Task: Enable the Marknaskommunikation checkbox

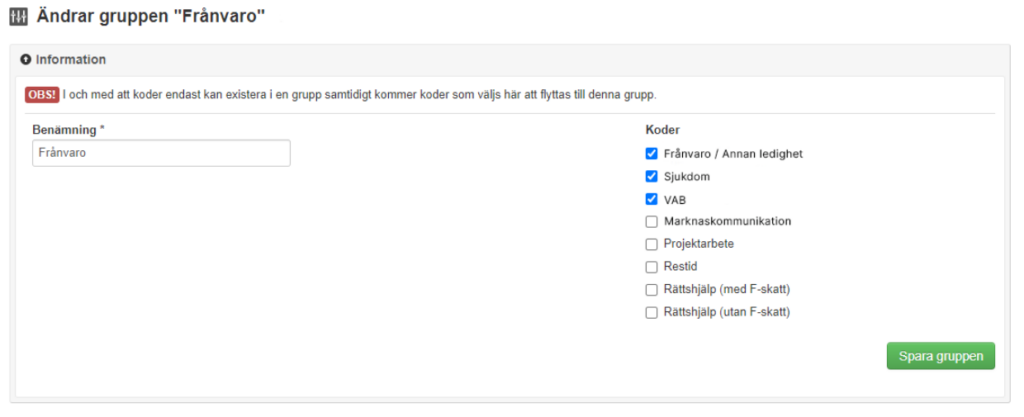Action: tap(652, 221)
